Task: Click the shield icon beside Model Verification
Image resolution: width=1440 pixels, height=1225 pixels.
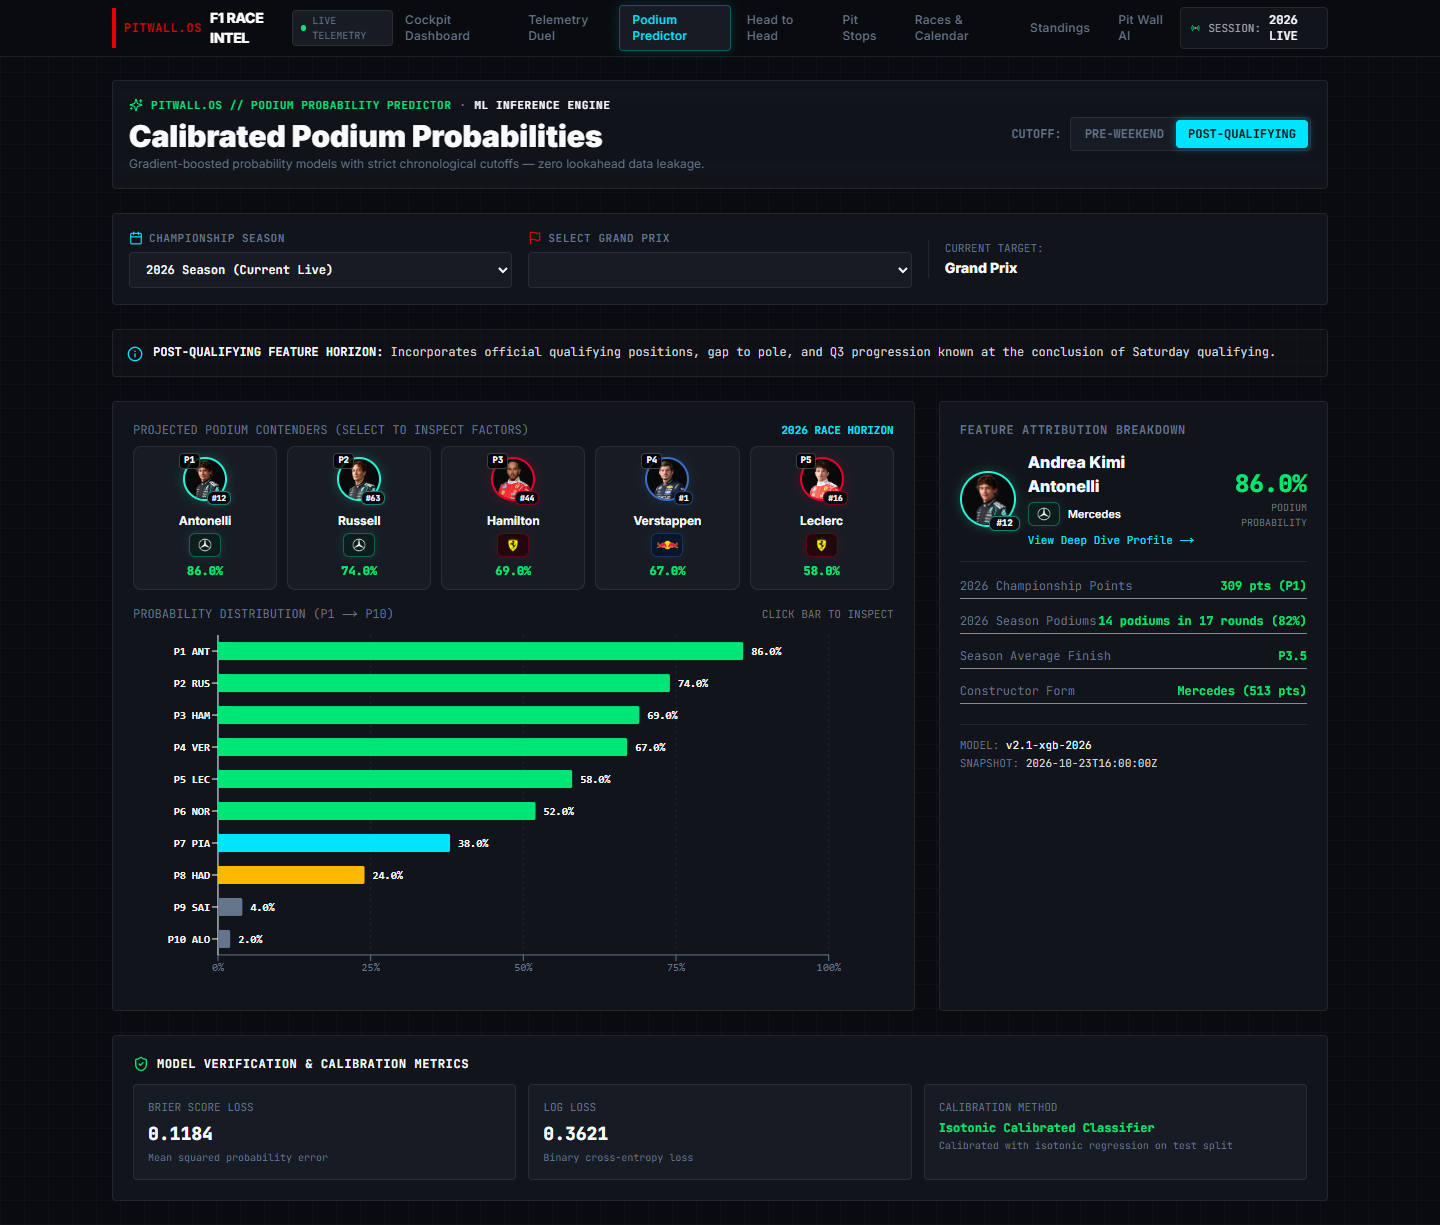Action: (141, 1064)
